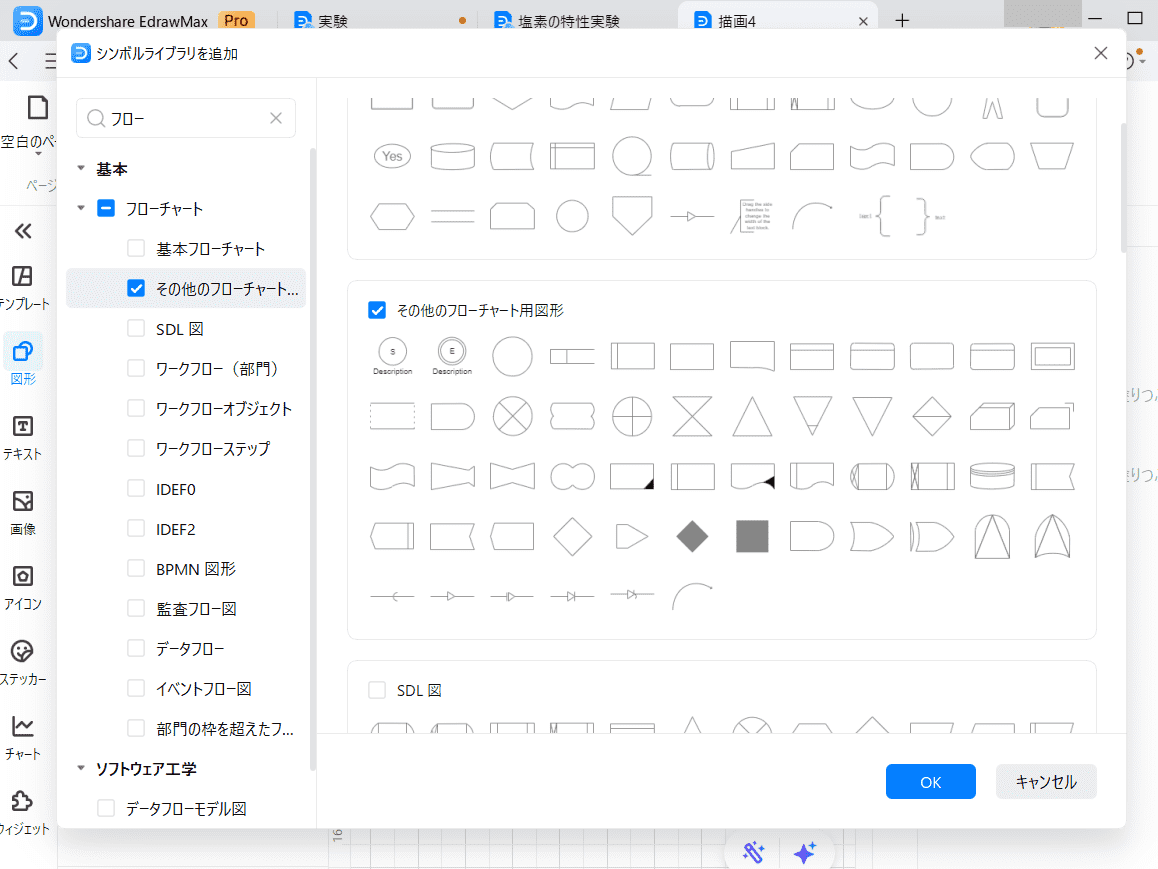Viewport: 1158px width, 869px height.
Task: Collapse the フローチャート tree node
Action: (x=81, y=208)
